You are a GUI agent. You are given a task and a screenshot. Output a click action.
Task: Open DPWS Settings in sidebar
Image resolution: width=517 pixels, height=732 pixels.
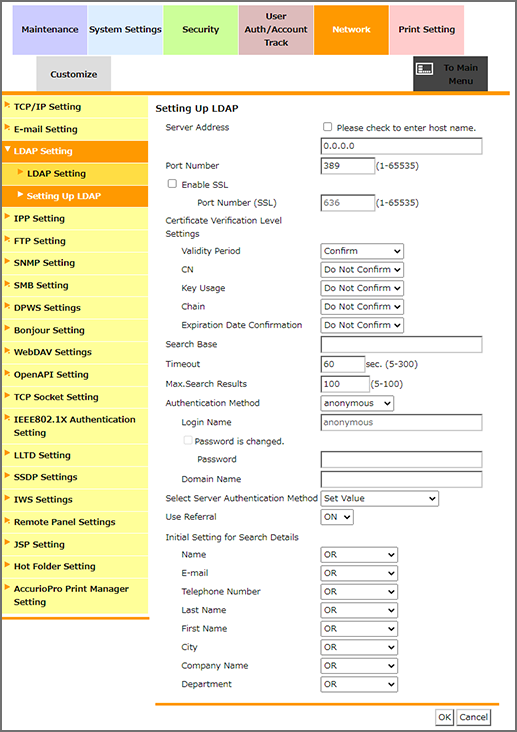[75, 308]
